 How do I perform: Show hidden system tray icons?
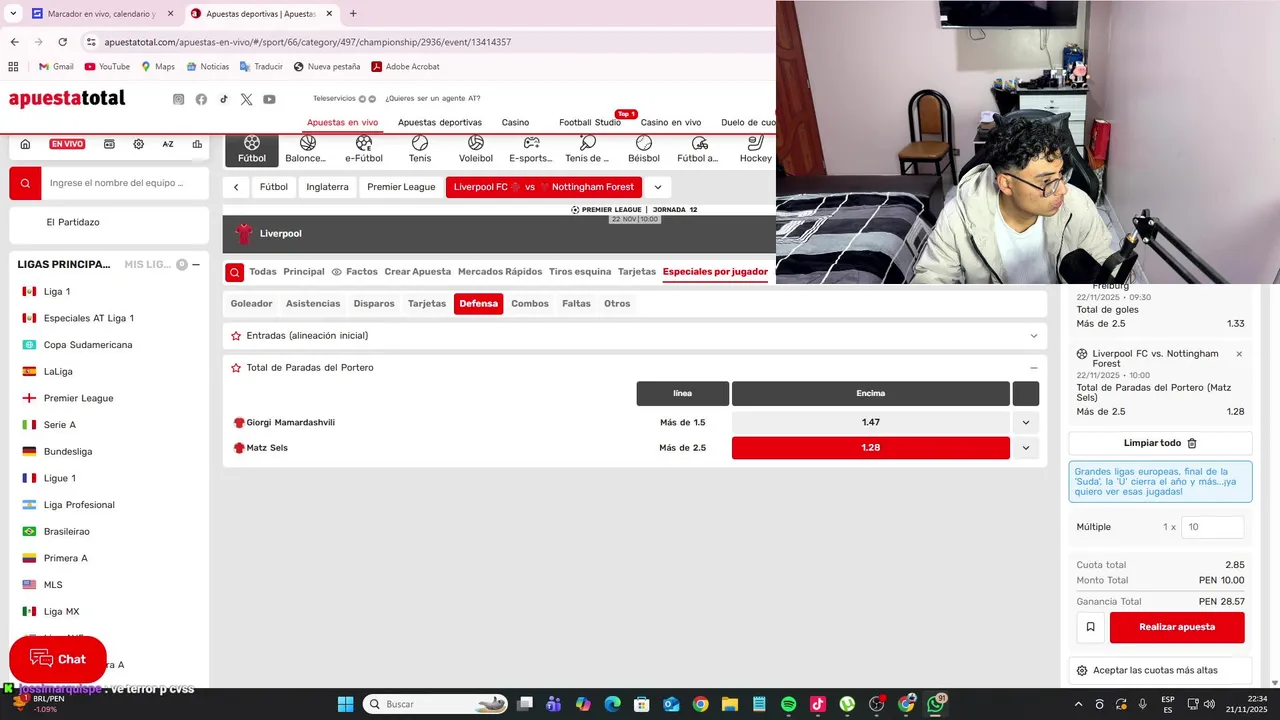[x=1078, y=704]
